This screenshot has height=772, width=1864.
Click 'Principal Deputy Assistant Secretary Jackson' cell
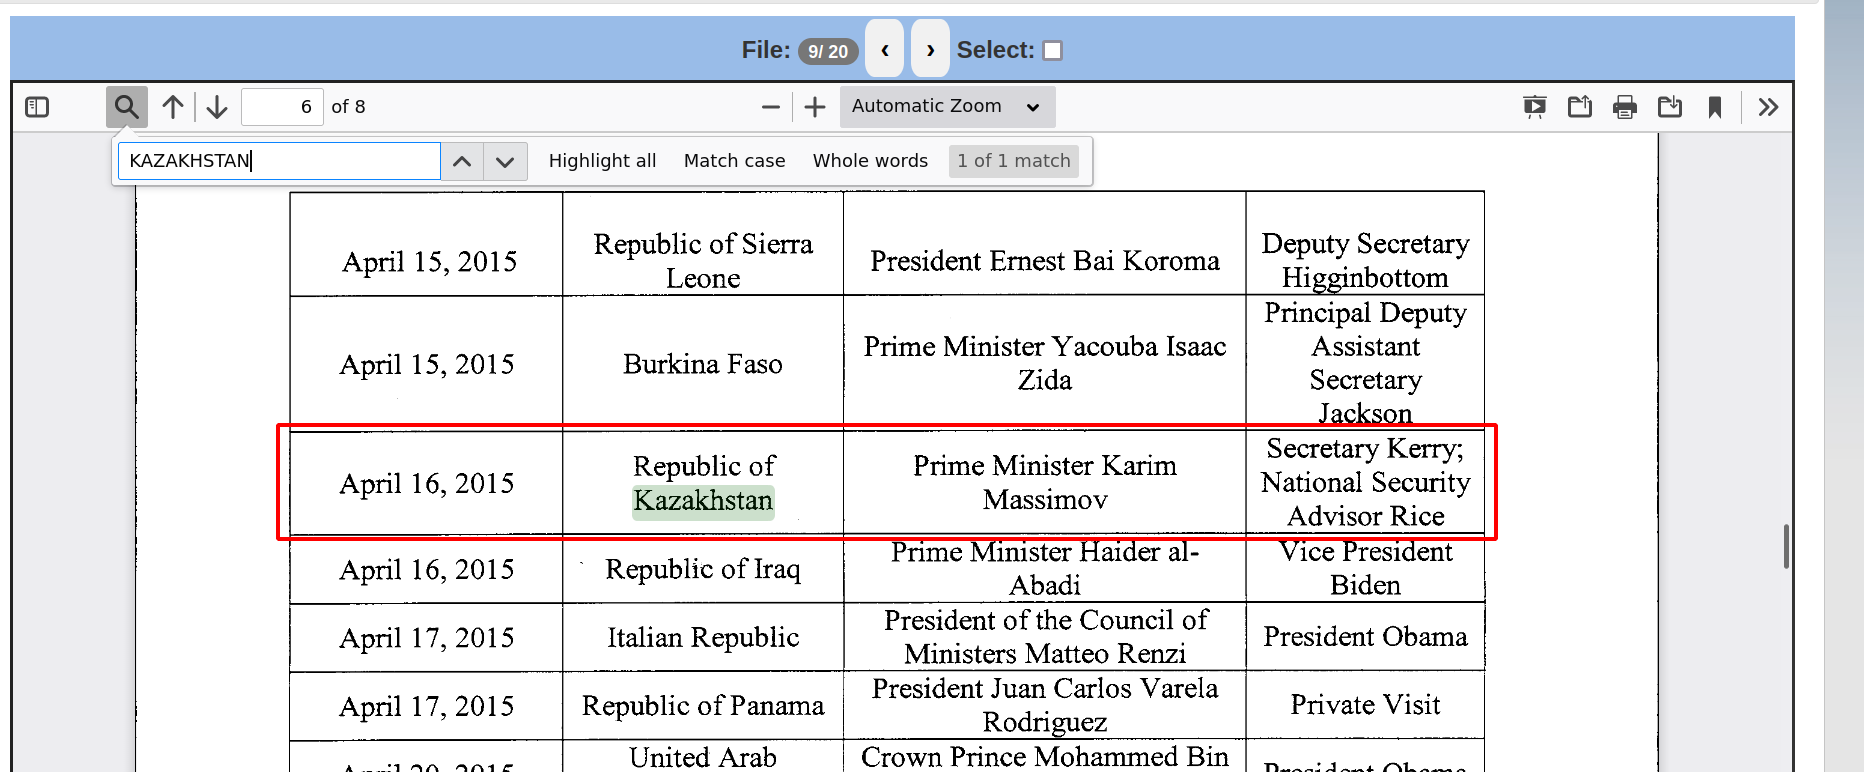1365,363
